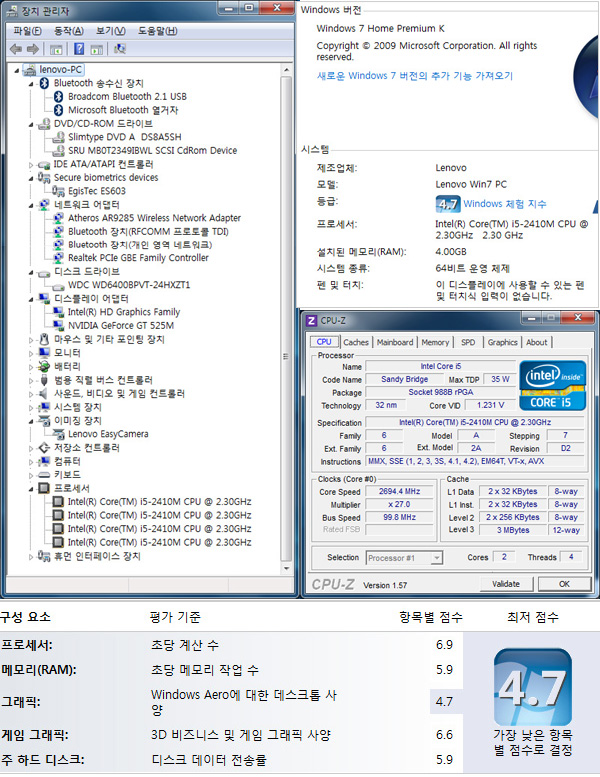Switch to the SPD tab in CPU-Z
The width and height of the screenshot is (600, 777).
tap(468, 342)
